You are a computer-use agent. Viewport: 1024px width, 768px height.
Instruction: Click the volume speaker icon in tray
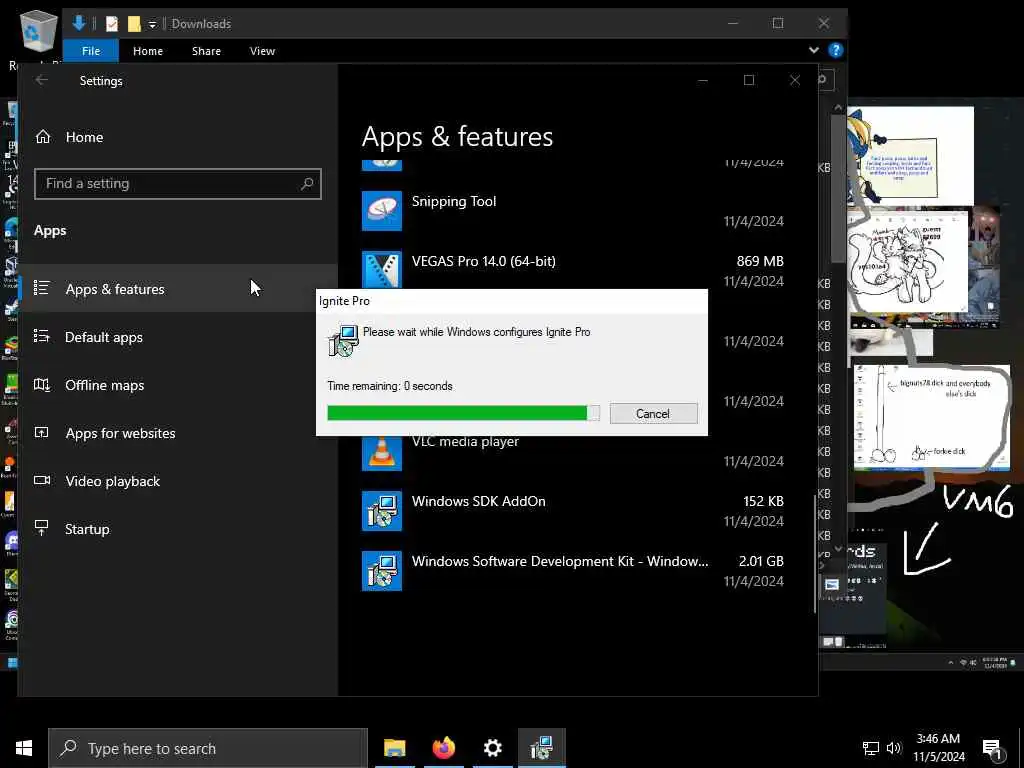click(893, 748)
